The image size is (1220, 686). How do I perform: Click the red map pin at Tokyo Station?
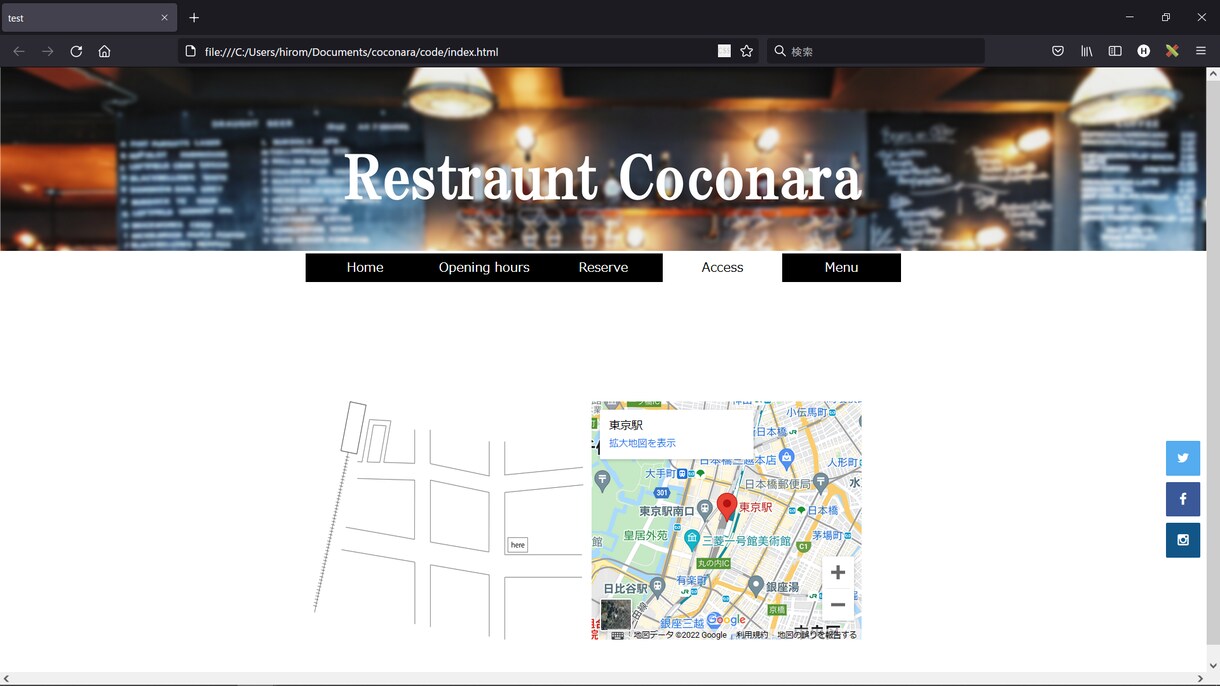click(x=727, y=507)
